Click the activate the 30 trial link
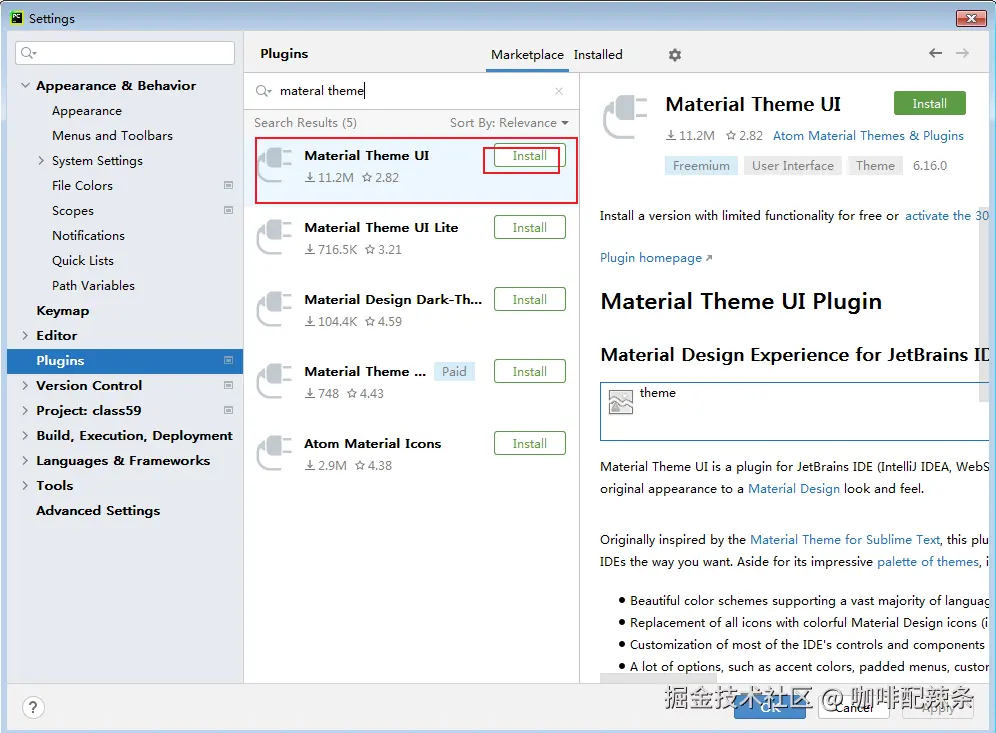 (946, 216)
